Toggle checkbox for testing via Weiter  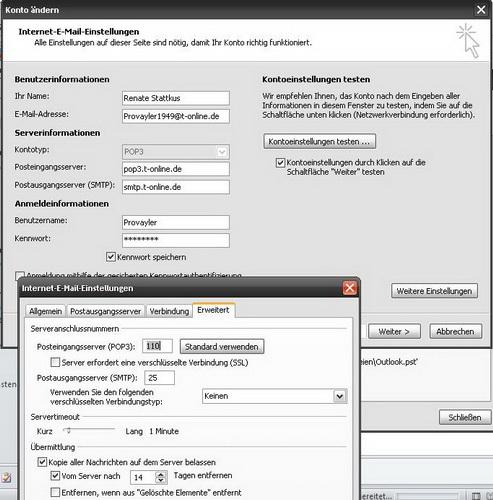pyautogui.click(x=280, y=163)
